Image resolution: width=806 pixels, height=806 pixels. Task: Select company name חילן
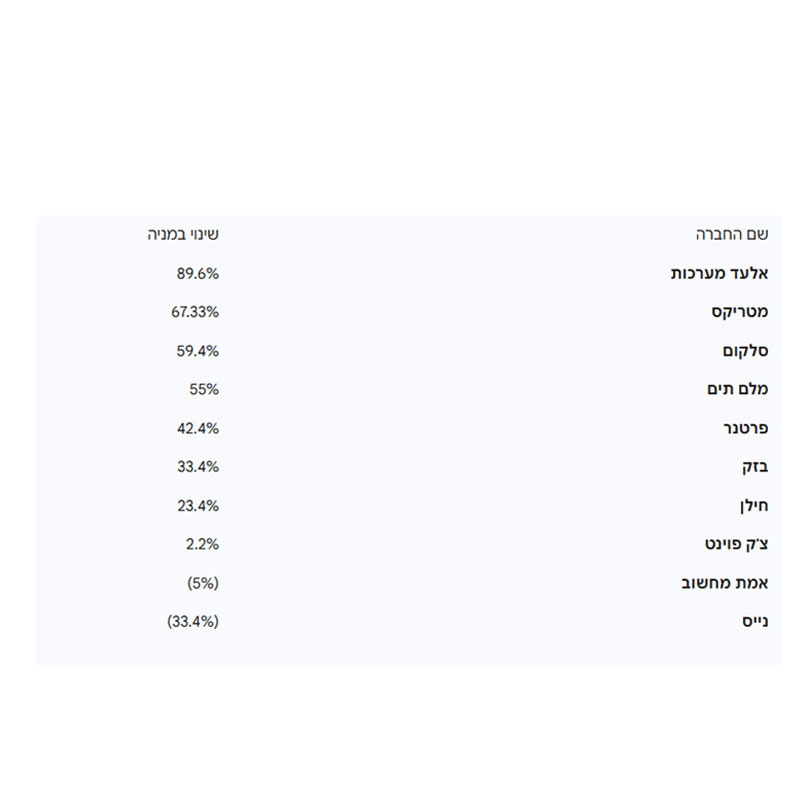click(753, 505)
